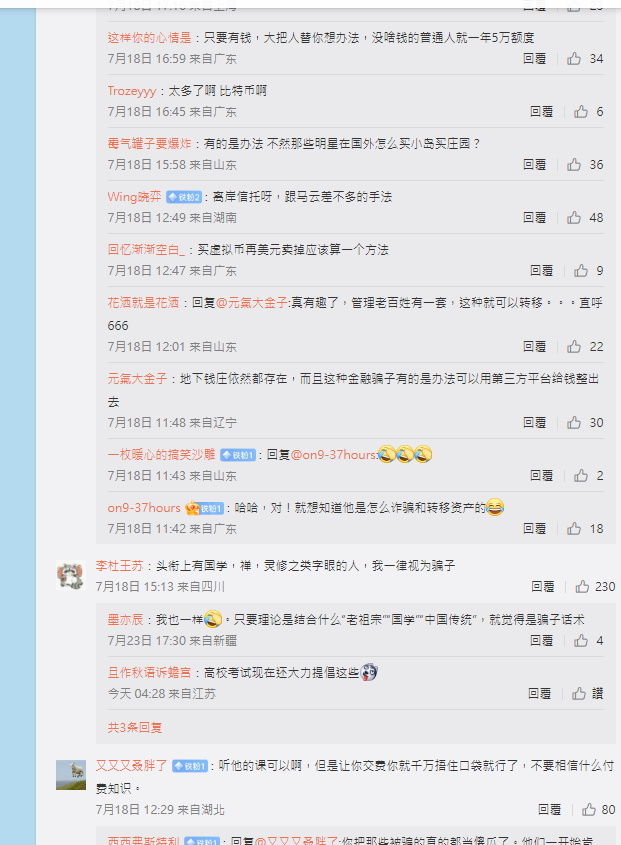
Task: Click 铁粉1 badge next to 一枚暖心的搞笑沙雕
Action: [238, 455]
